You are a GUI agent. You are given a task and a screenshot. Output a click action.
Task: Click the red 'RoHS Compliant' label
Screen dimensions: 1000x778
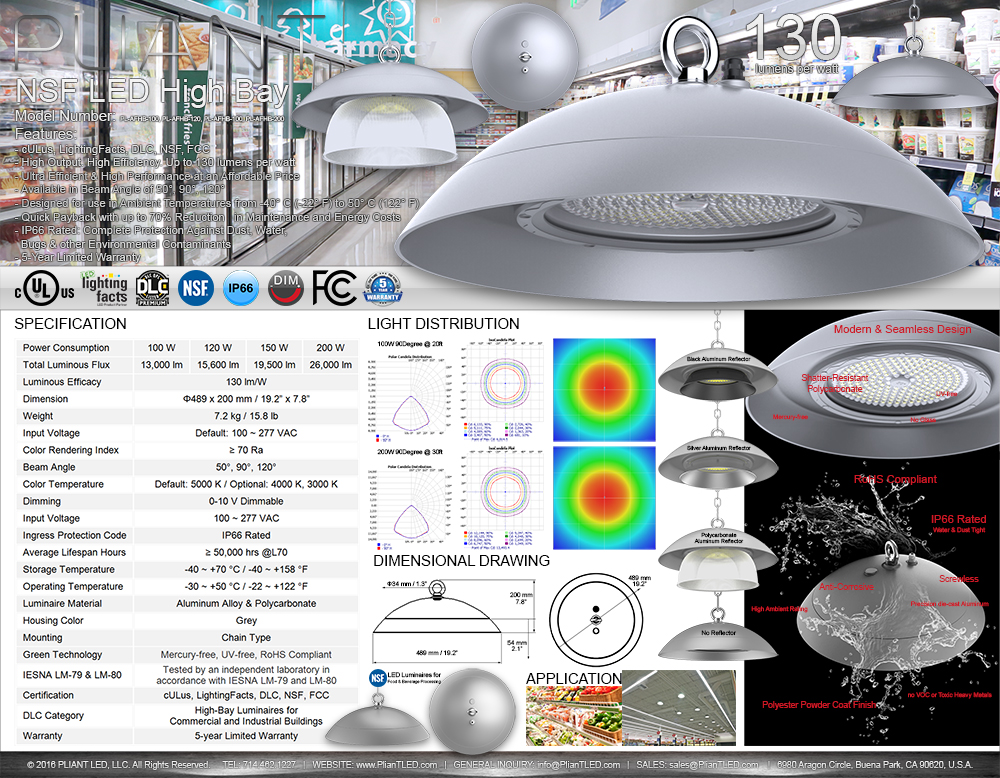895,479
